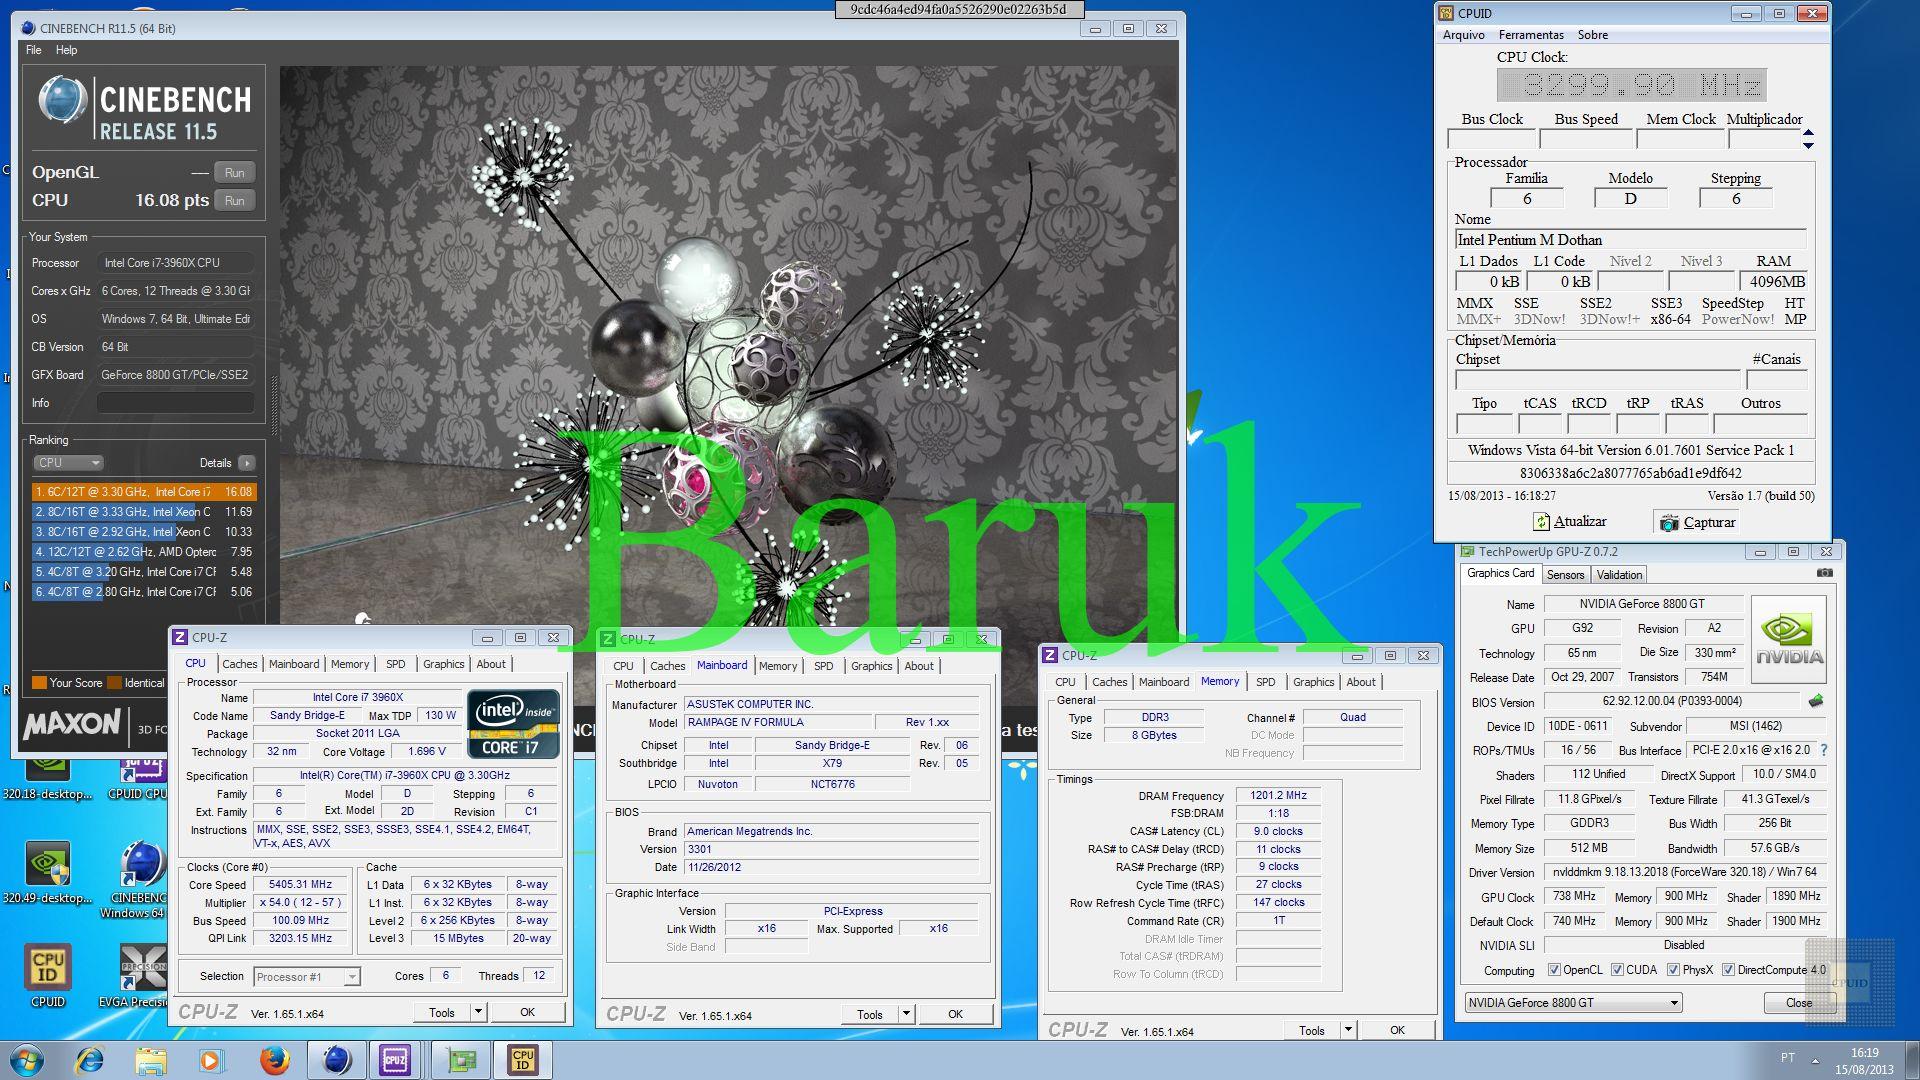This screenshot has width=1920, height=1080.
Task: Open Graphics tab in CPU-Z Mainboard window
Action: coord(871,666)
